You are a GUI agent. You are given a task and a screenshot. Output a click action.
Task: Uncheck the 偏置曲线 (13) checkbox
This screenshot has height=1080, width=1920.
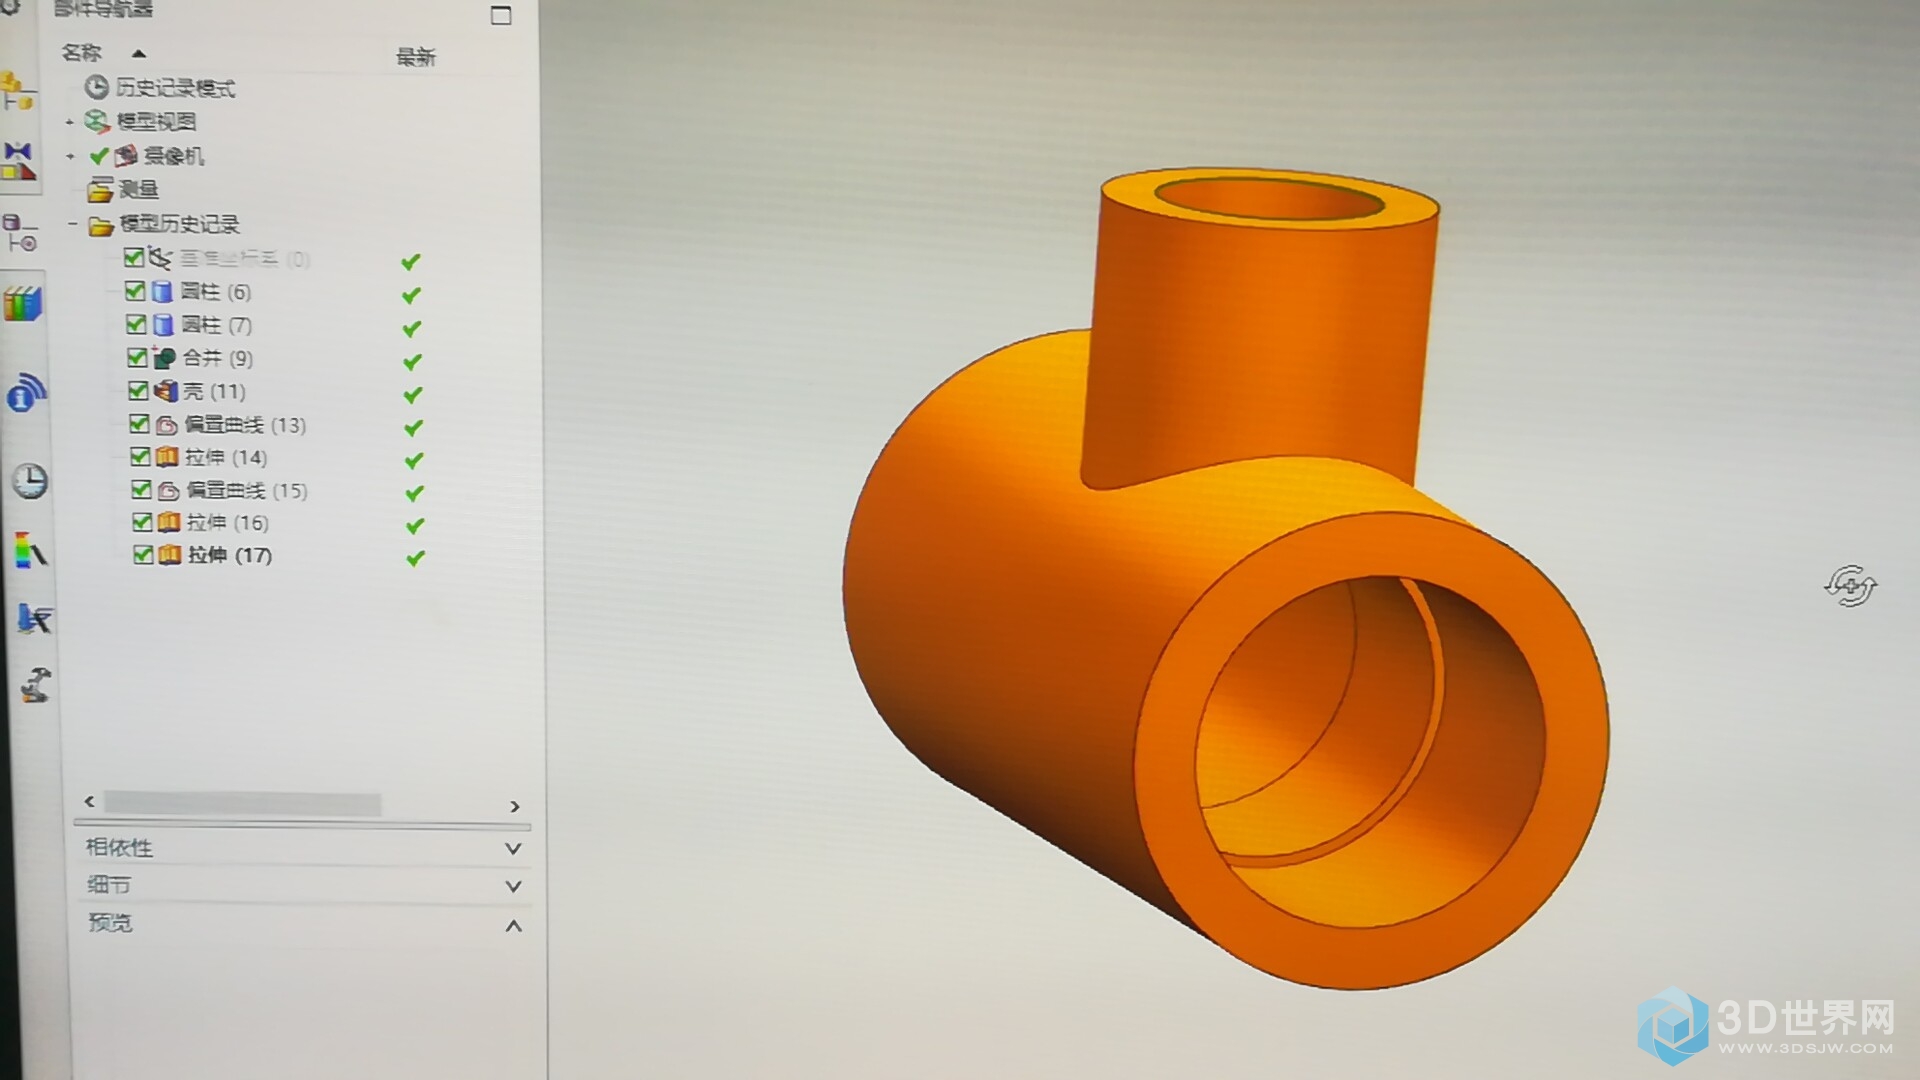pos(139,424)
